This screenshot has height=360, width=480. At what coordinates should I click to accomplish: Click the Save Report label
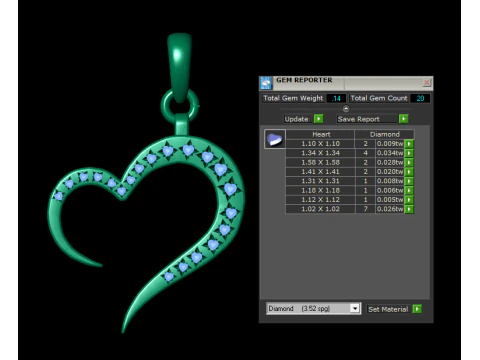point(358,119)
